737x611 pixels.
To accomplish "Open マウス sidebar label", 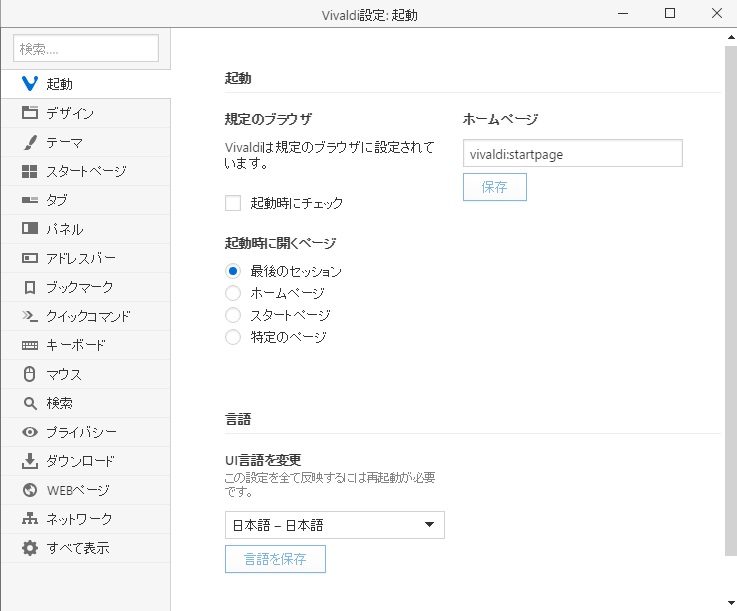I will [x=63, y=375].
